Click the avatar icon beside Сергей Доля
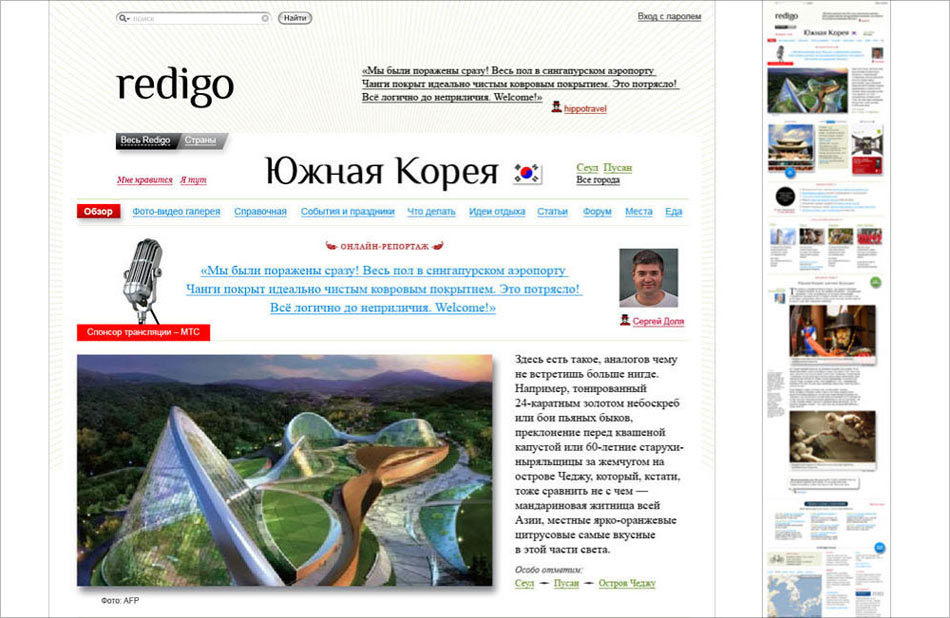The image size is (950, 618). coord(625,321)
